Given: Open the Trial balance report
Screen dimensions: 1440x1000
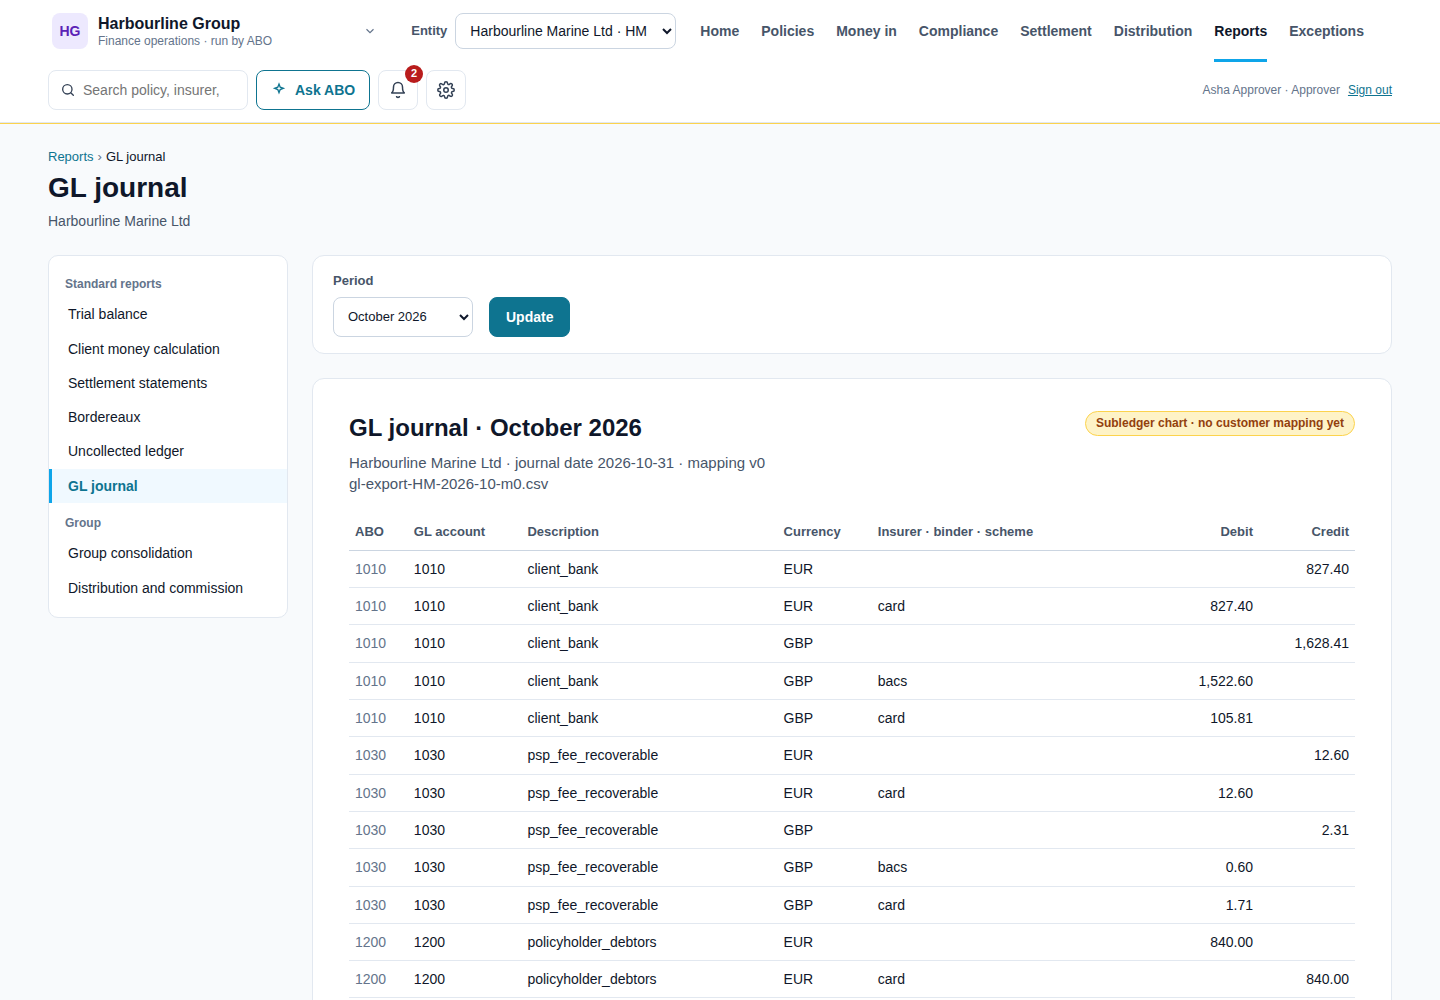Looking at the screenshot, I should click(x=168, y=314).
